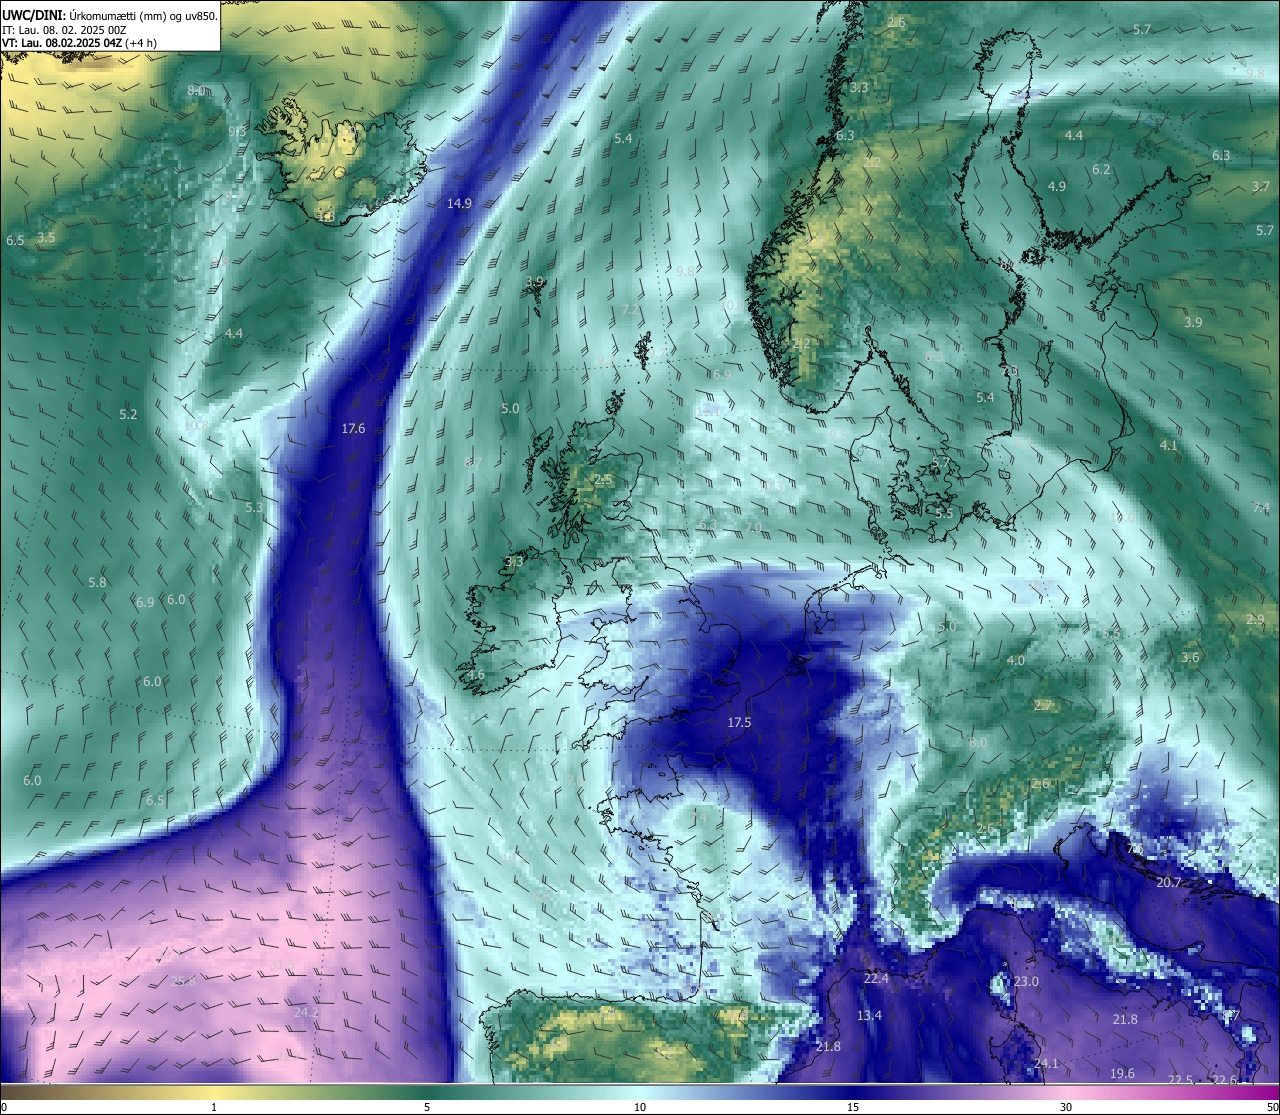Viewport: 1280px width, 1115px height.
Task: Select the 20.7 value over the Adriatic
Action: pyautogui.click(x=1169, y=882)
